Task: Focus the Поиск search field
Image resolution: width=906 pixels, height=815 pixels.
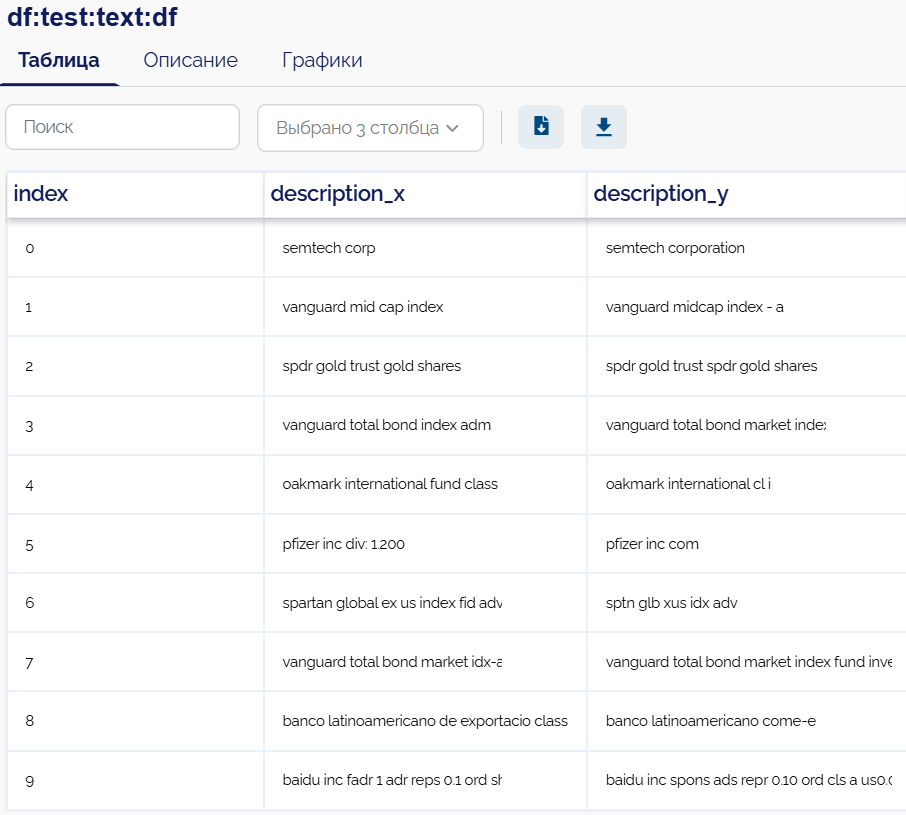Action: (x=122, y=127)
